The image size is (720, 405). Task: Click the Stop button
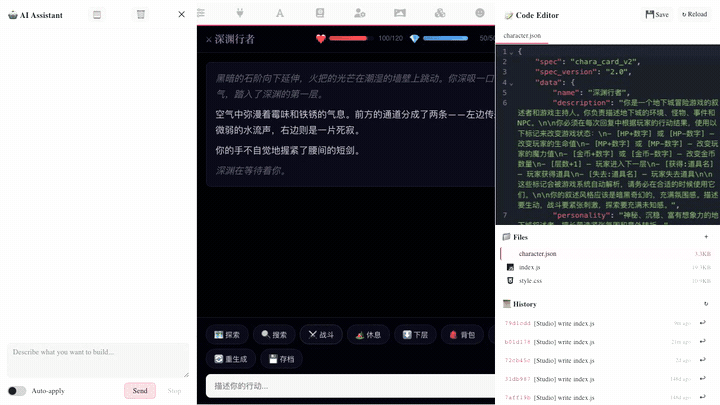pyautogui.click(x=174, y=391)
